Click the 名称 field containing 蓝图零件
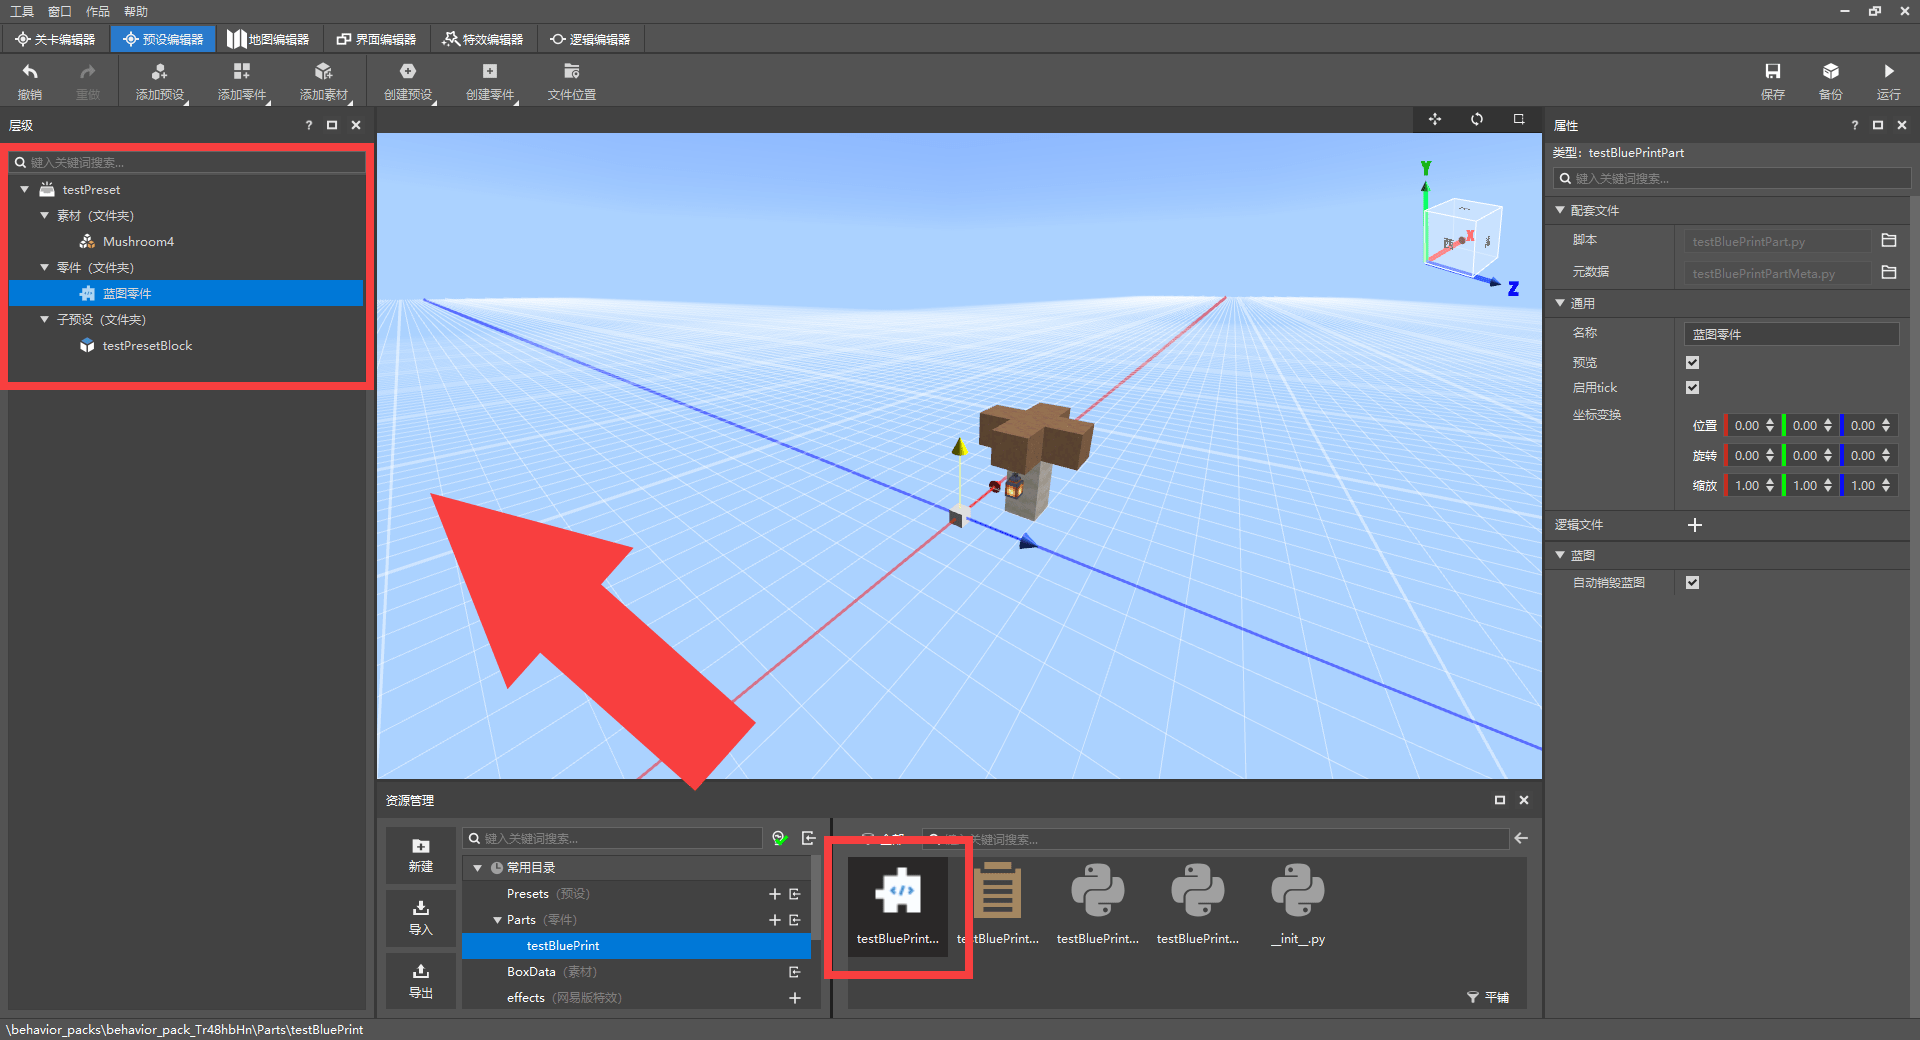This screenshot has height=1040, width=1920. click(1792, 334)
